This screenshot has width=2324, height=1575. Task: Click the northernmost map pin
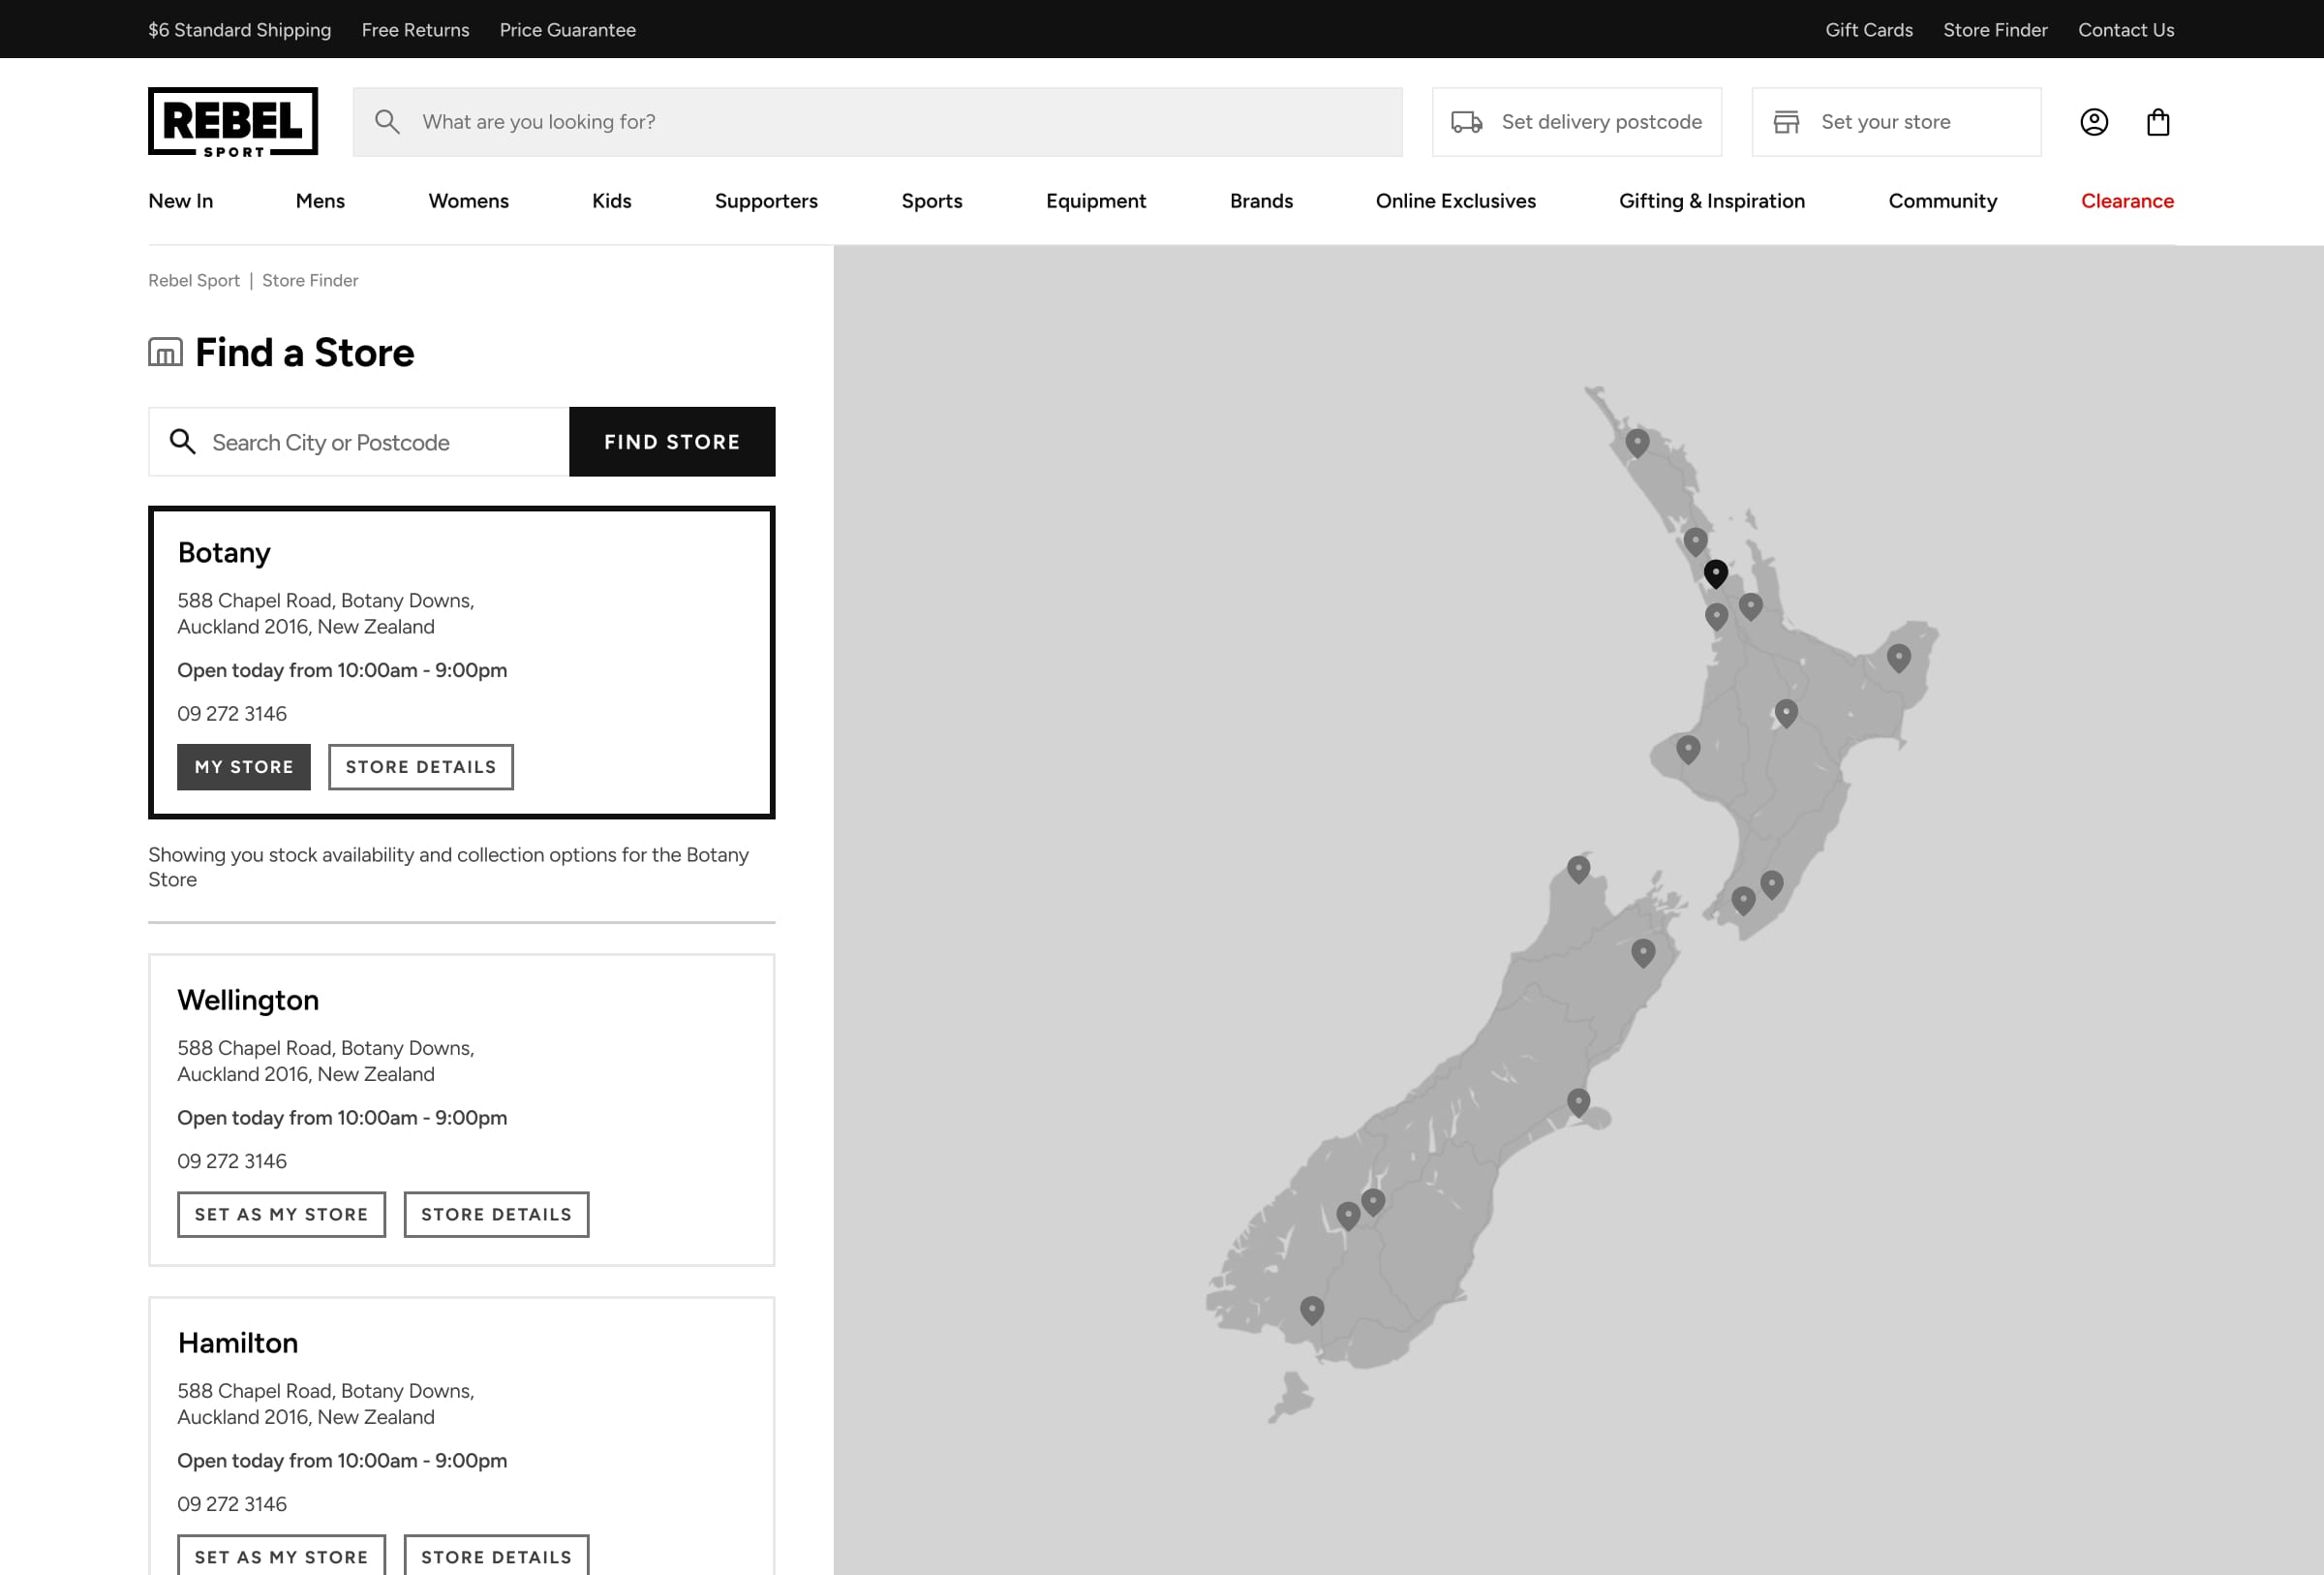coord(1636,441)
